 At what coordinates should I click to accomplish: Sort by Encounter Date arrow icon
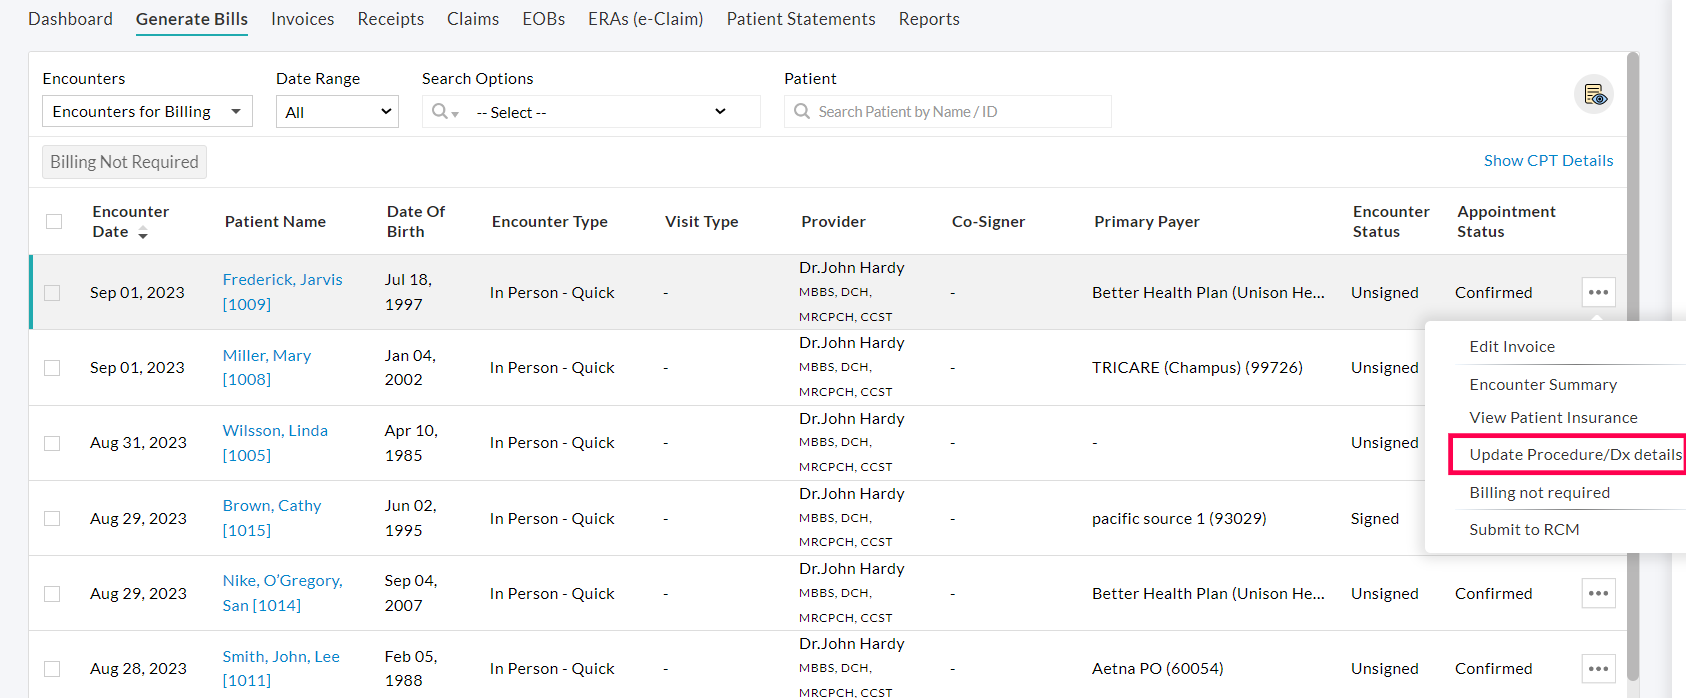tap(143, 233)
